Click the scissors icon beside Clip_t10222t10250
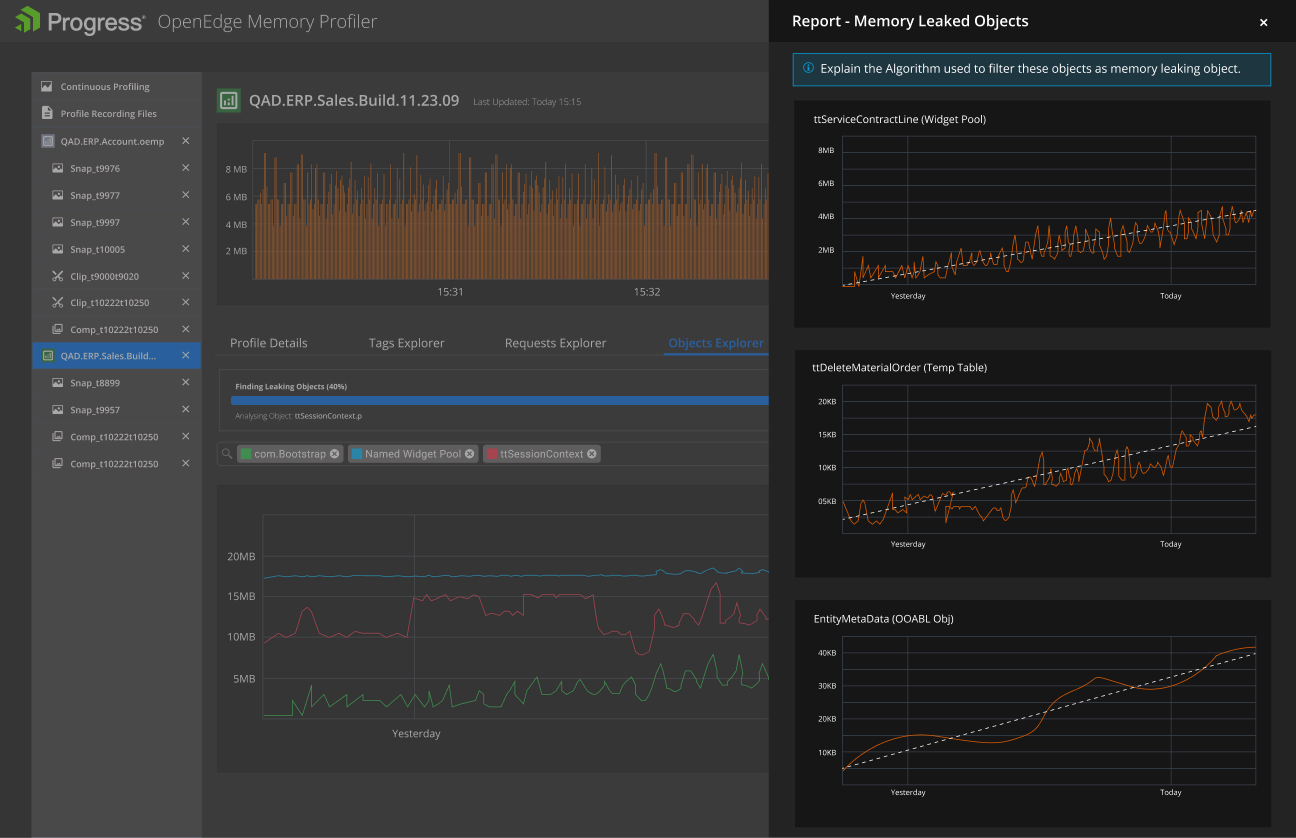 [58, 302]
